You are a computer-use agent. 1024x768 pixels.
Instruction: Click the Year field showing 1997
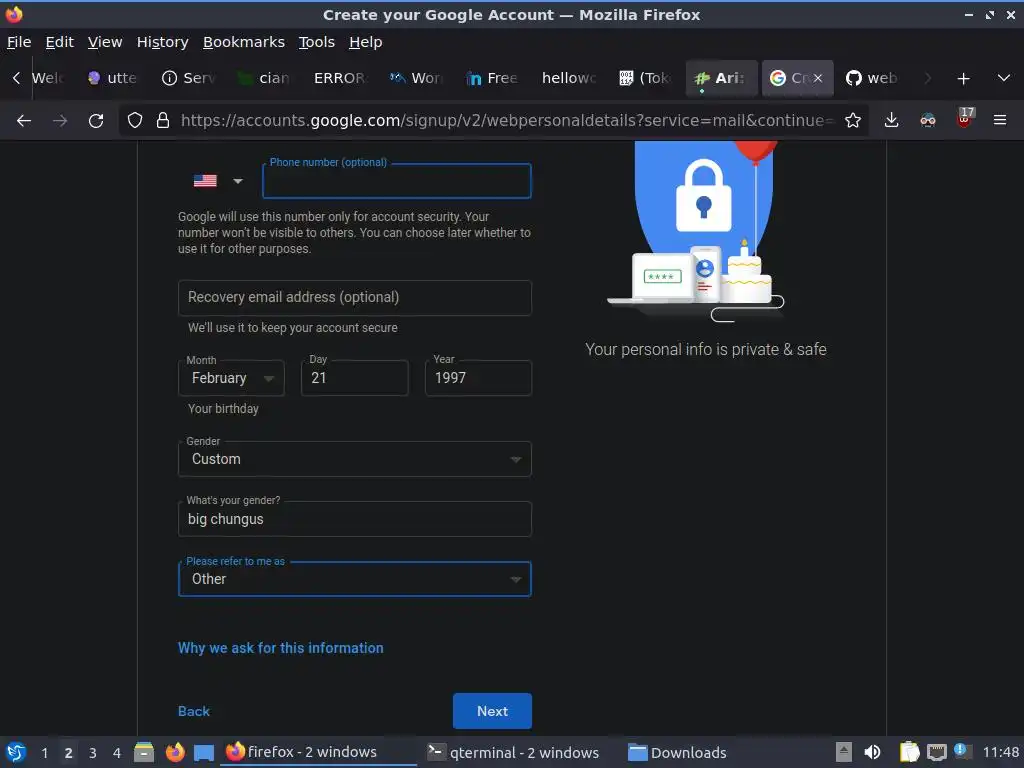(x=478, y=378)
